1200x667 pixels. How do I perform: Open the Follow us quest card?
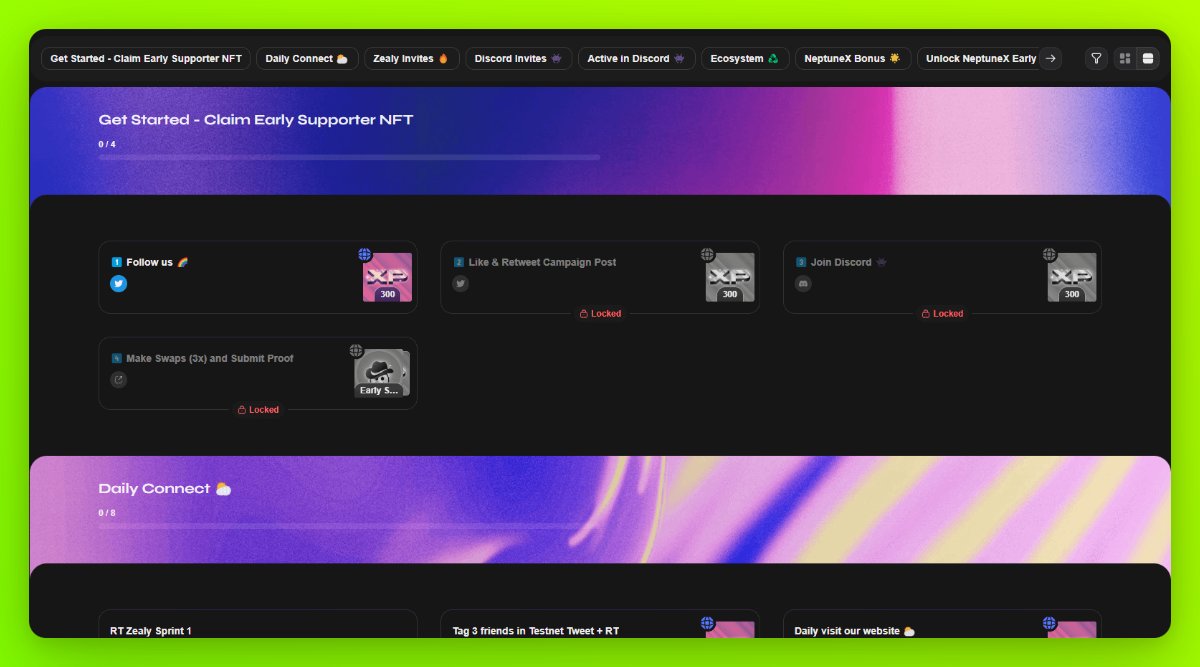pos(258,277)
